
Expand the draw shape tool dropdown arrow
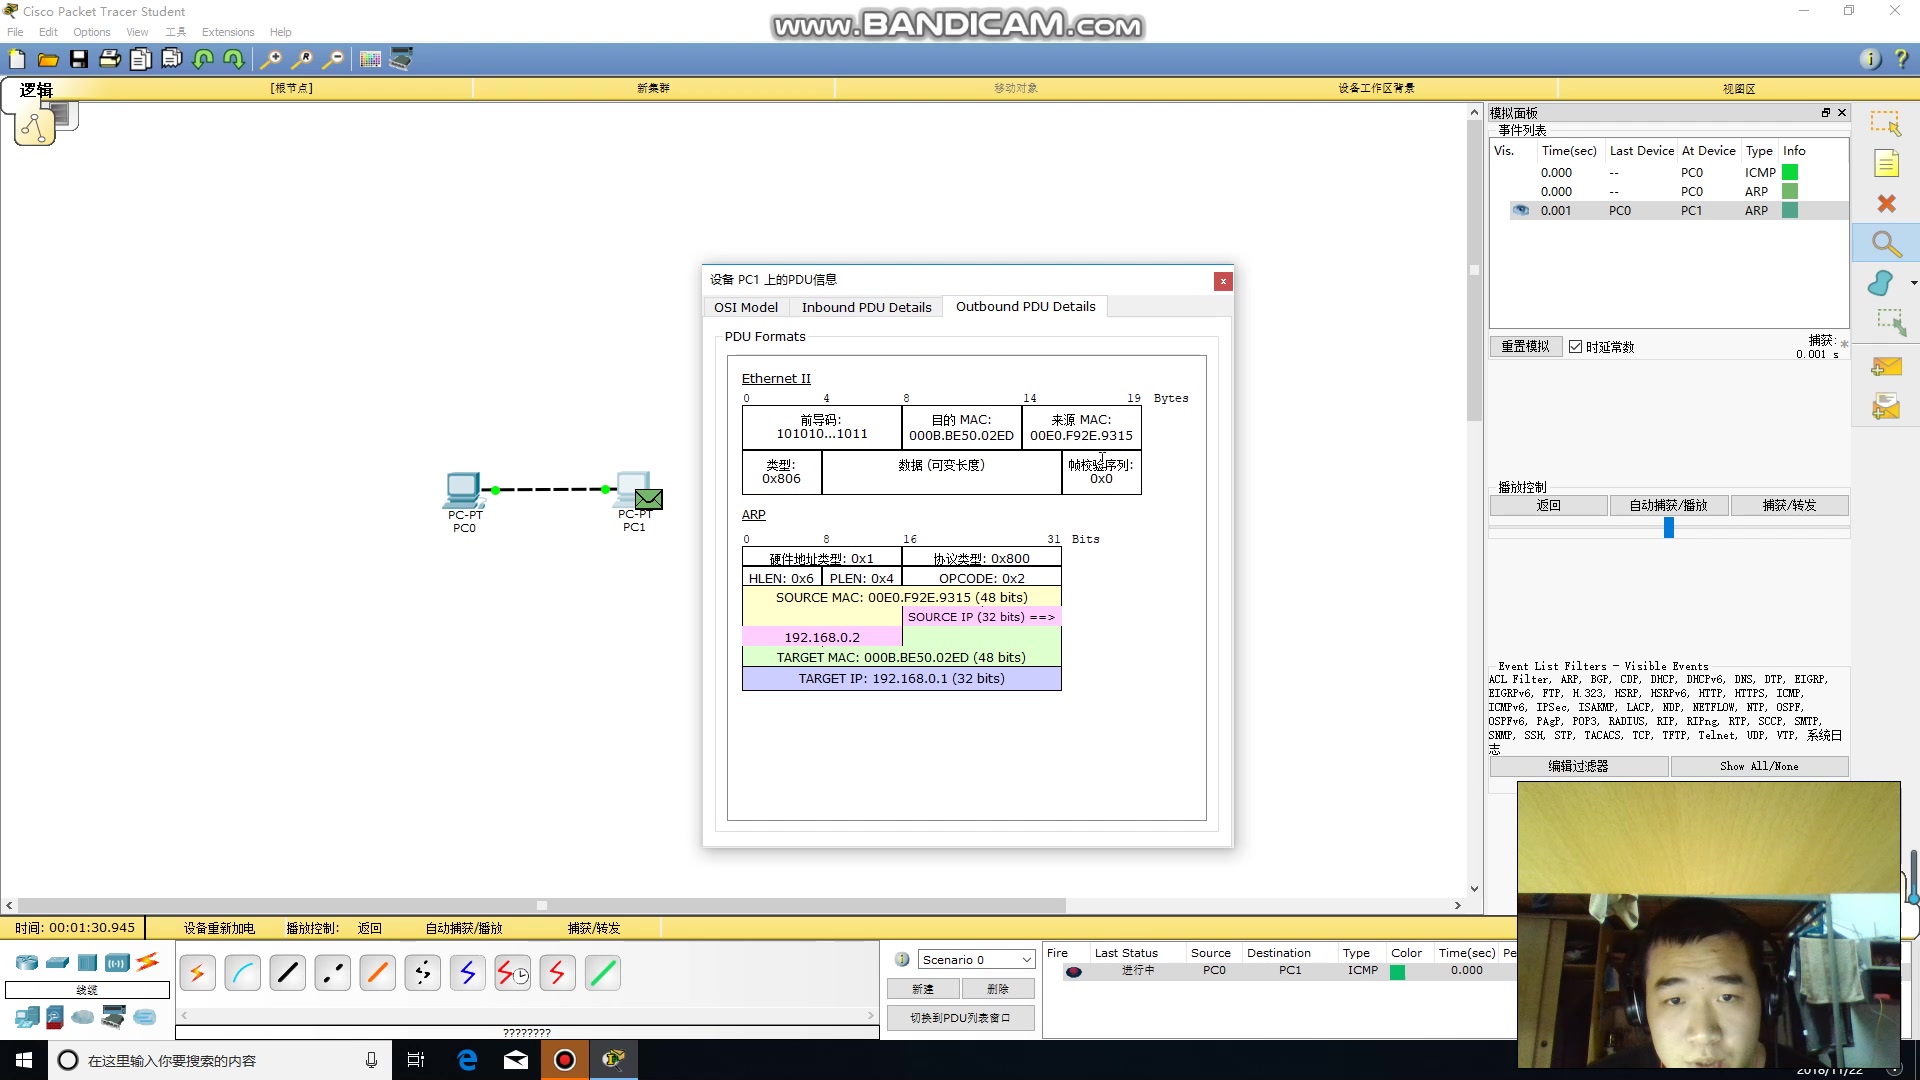pos(1913,284)
